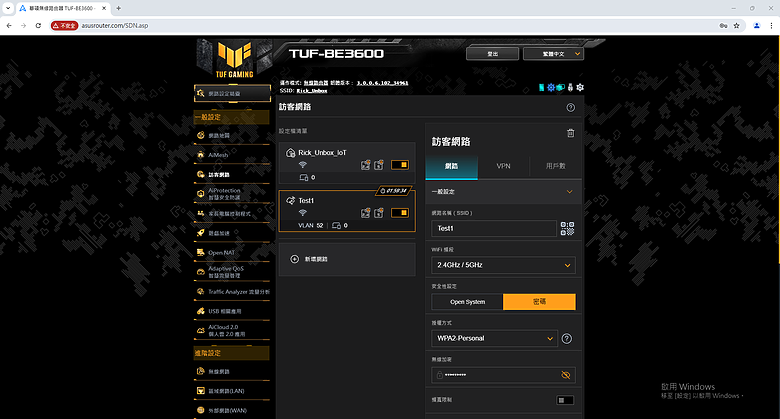Click the Rick_Unbox SSID link
780x419 pixels.
(312, 91)
